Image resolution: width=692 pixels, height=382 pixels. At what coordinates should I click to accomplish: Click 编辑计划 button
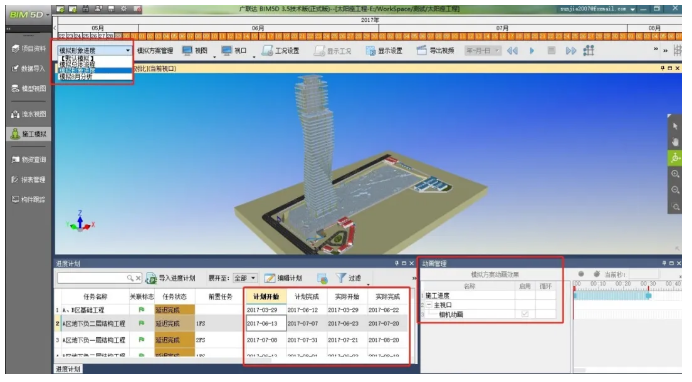(283, 278)
